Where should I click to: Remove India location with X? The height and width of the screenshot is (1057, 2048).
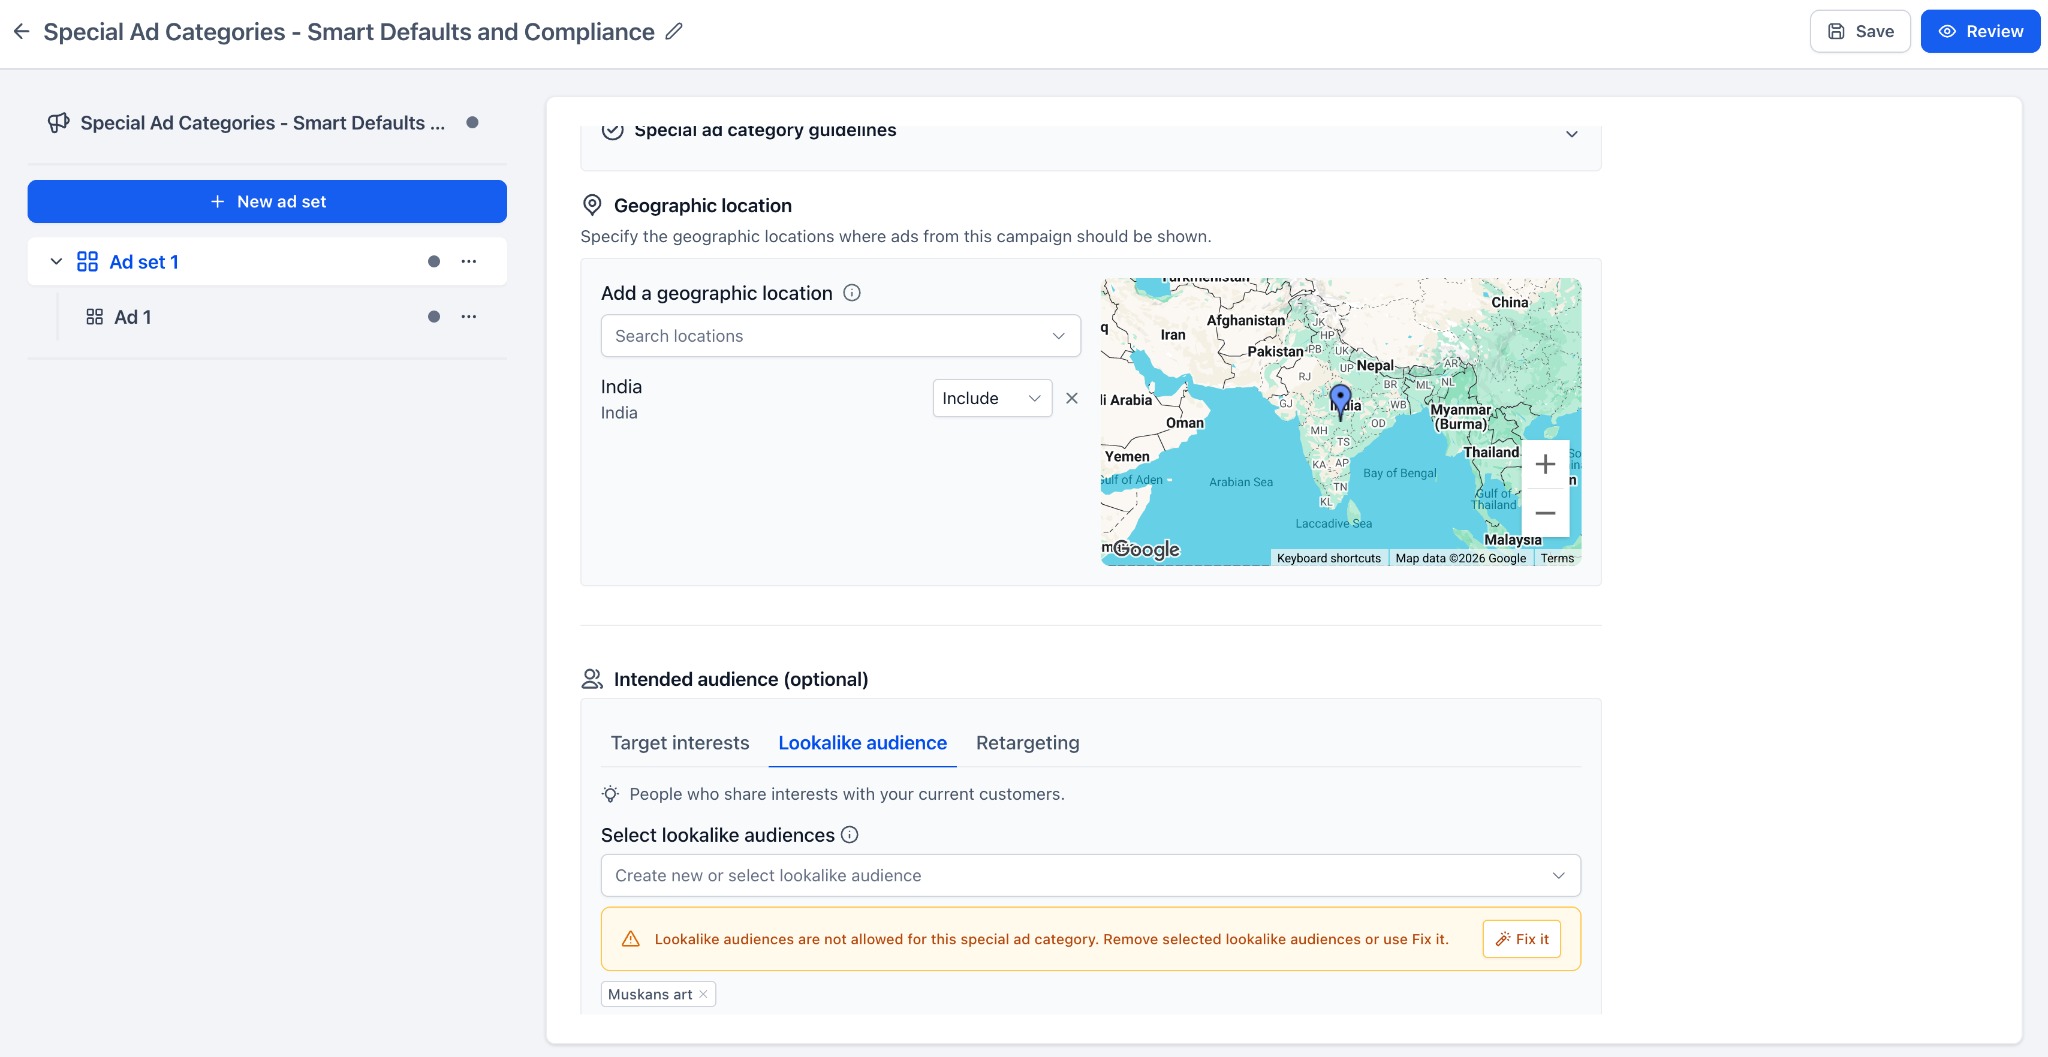[1072, 398]
